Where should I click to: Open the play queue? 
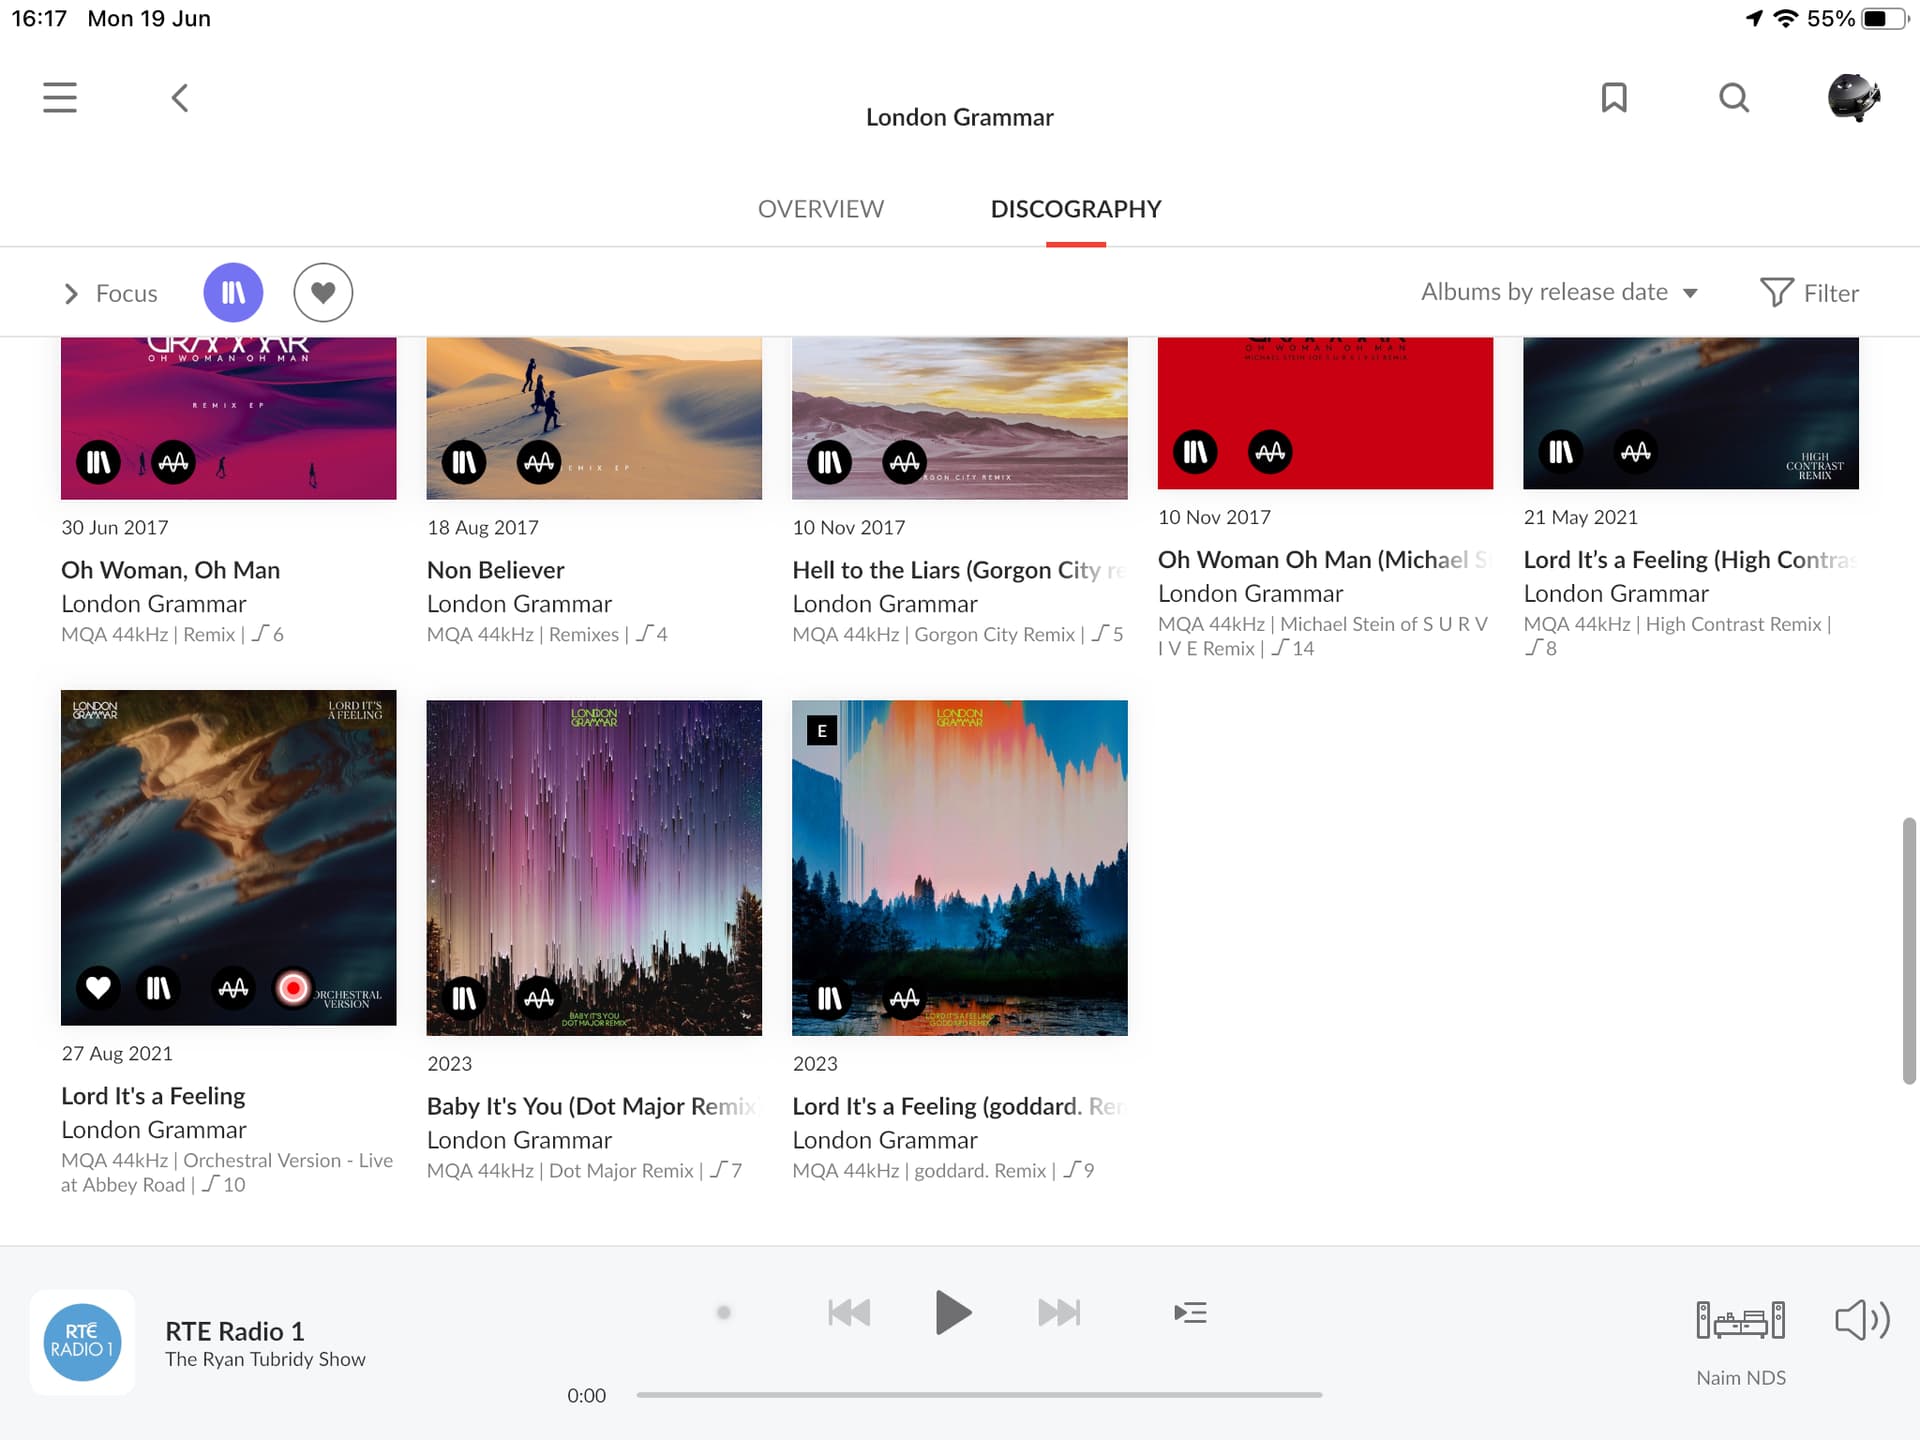(1190, 1312)
